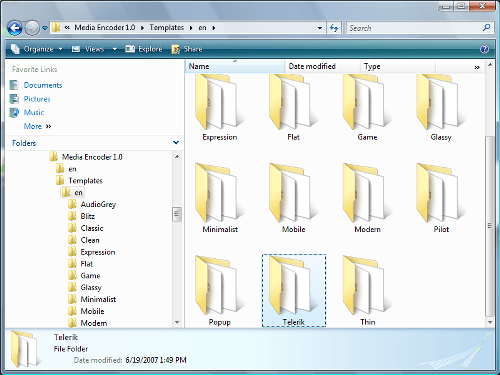The image size is (500, 375).
Task: Show more columns chevron
Action: [x=477, y=67]
